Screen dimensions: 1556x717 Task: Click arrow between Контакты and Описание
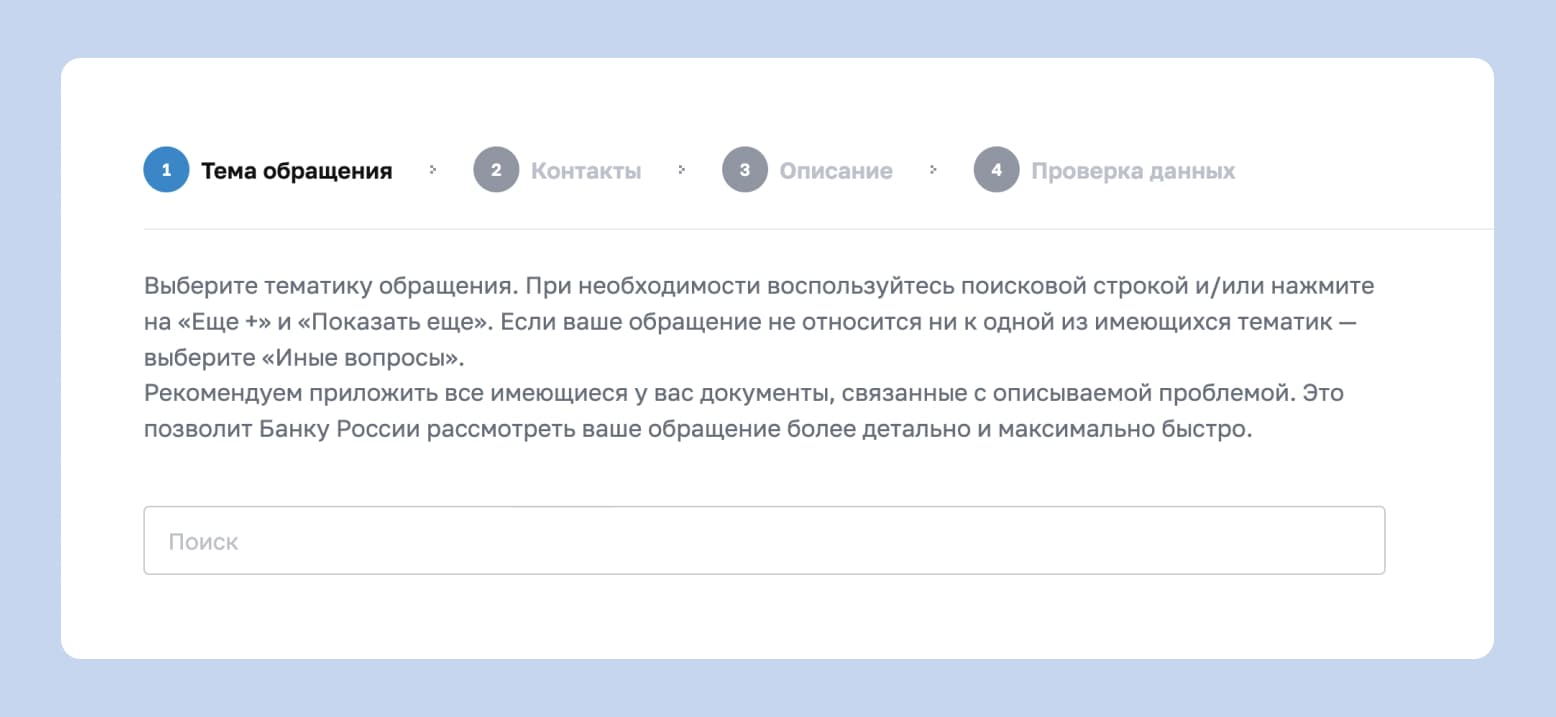click(x=682, y=170)
